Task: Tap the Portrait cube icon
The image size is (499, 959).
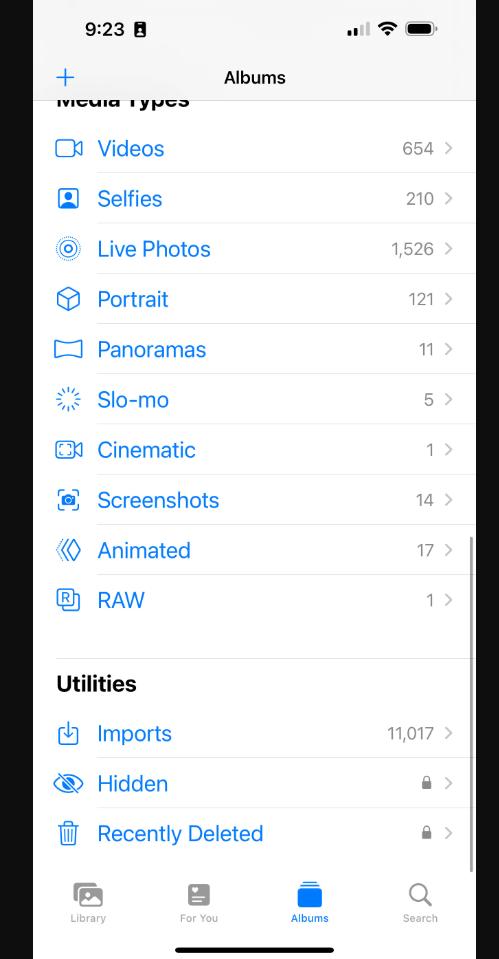Action: click(x=68, y=299)
